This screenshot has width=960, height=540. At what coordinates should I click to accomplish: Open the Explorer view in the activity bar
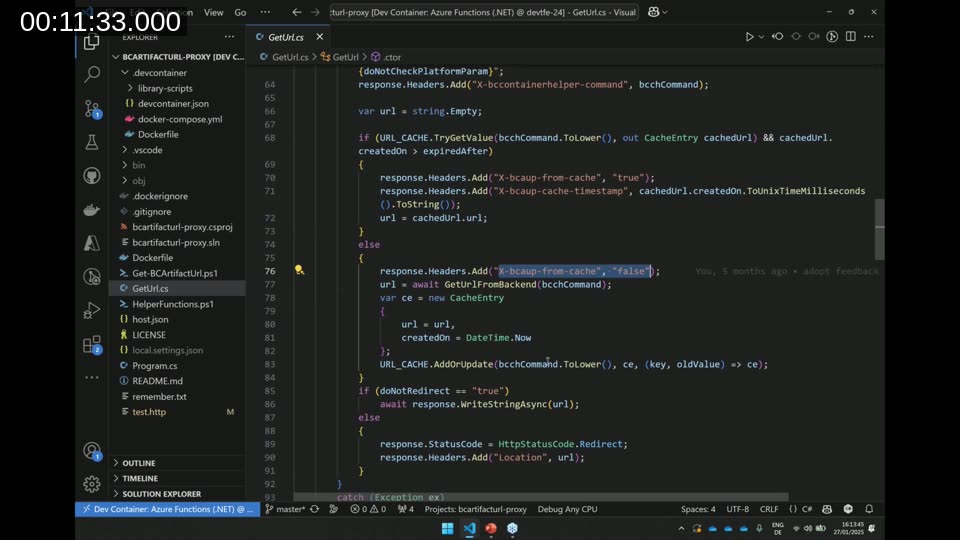pos(92,42)
